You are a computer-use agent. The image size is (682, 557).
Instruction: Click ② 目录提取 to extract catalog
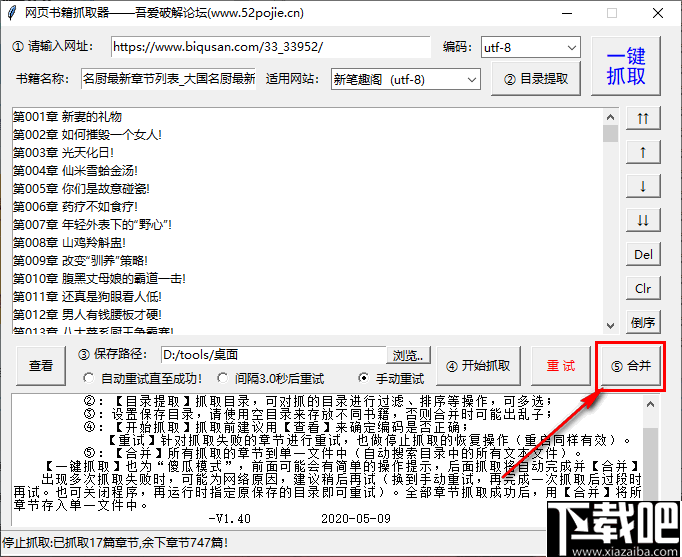pos(536,79)
